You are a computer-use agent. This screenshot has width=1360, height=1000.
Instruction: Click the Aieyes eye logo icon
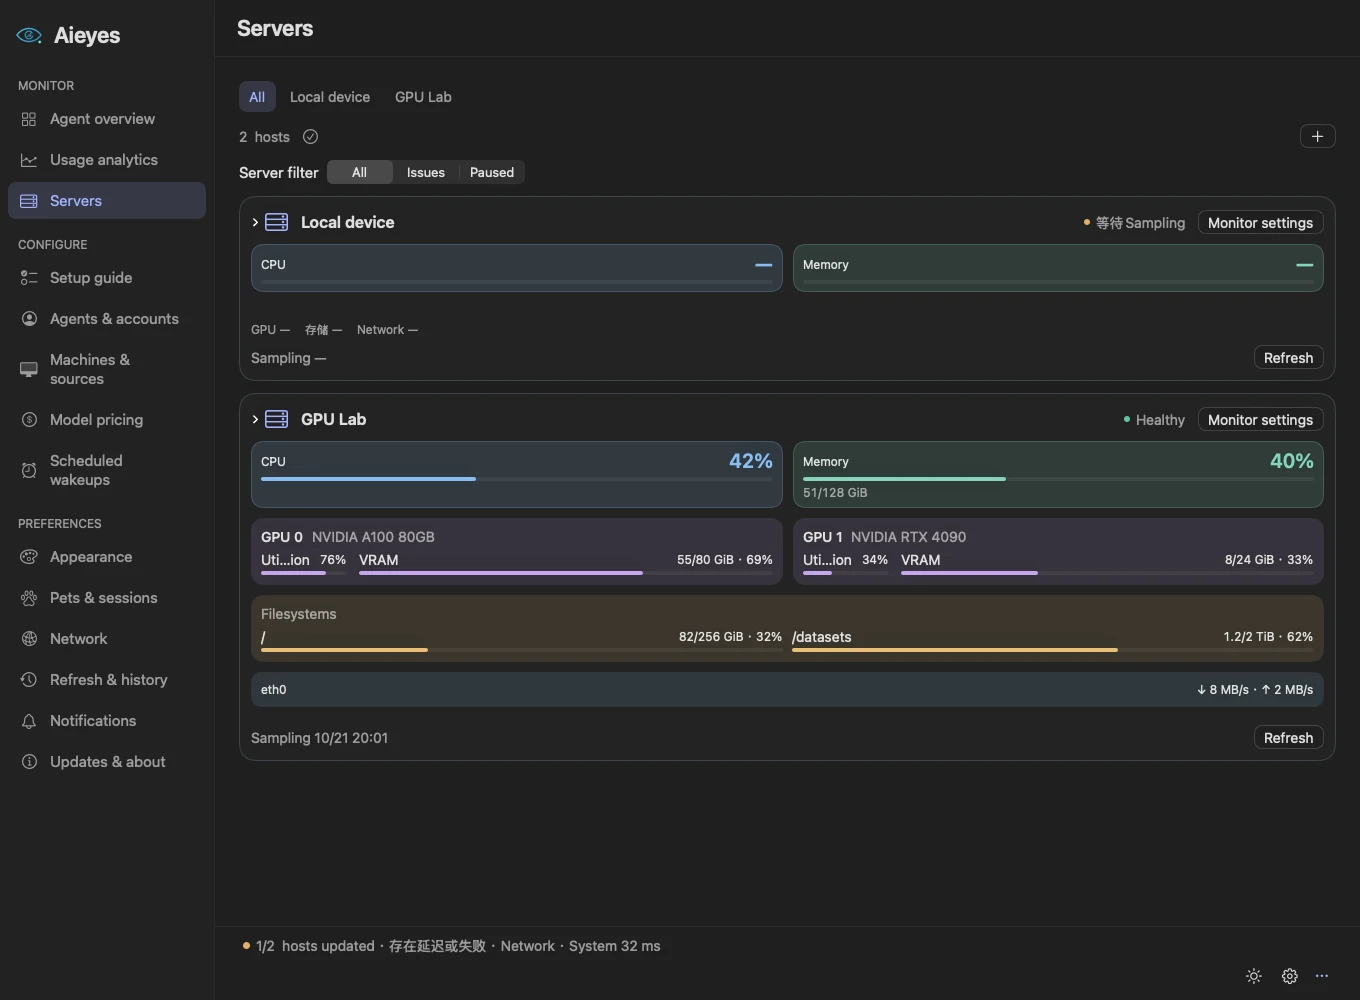(x=29, y=35)
